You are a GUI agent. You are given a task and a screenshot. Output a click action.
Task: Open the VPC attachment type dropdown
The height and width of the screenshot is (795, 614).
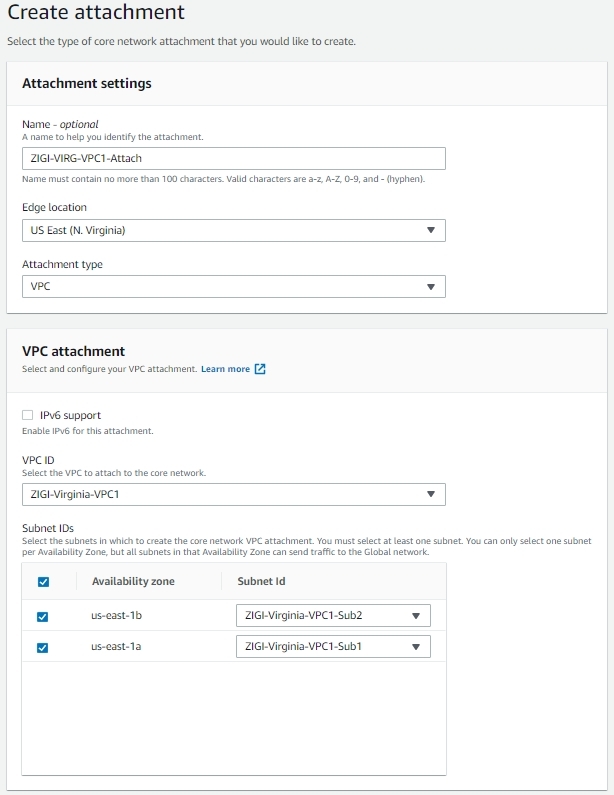234,286
